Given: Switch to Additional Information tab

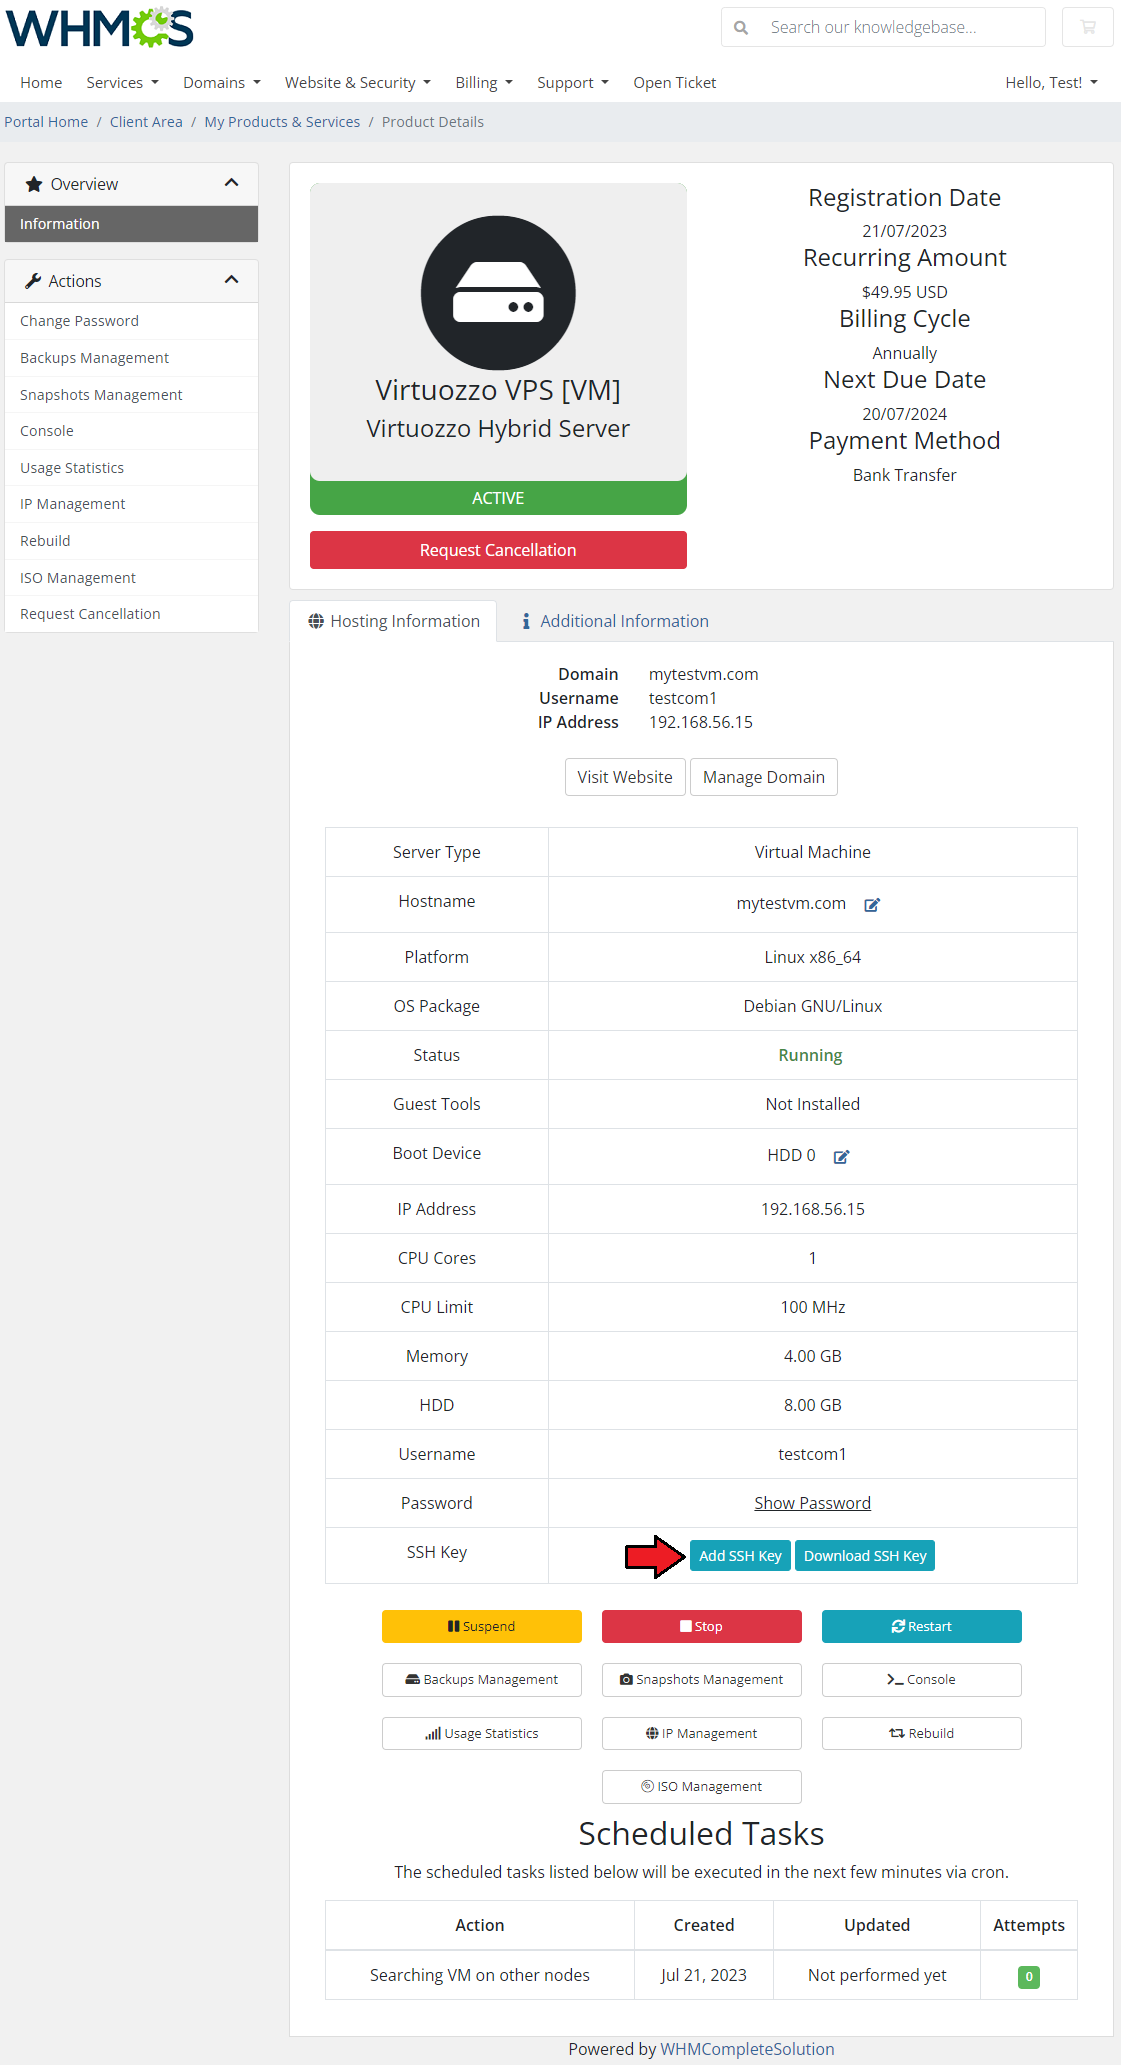Looking at the screenshot, I should [x=615, y=621].
